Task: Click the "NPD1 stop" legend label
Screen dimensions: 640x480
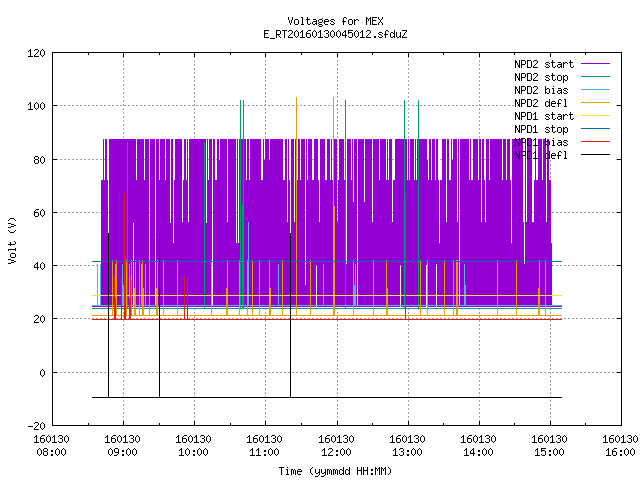Action: coord(541,129)
